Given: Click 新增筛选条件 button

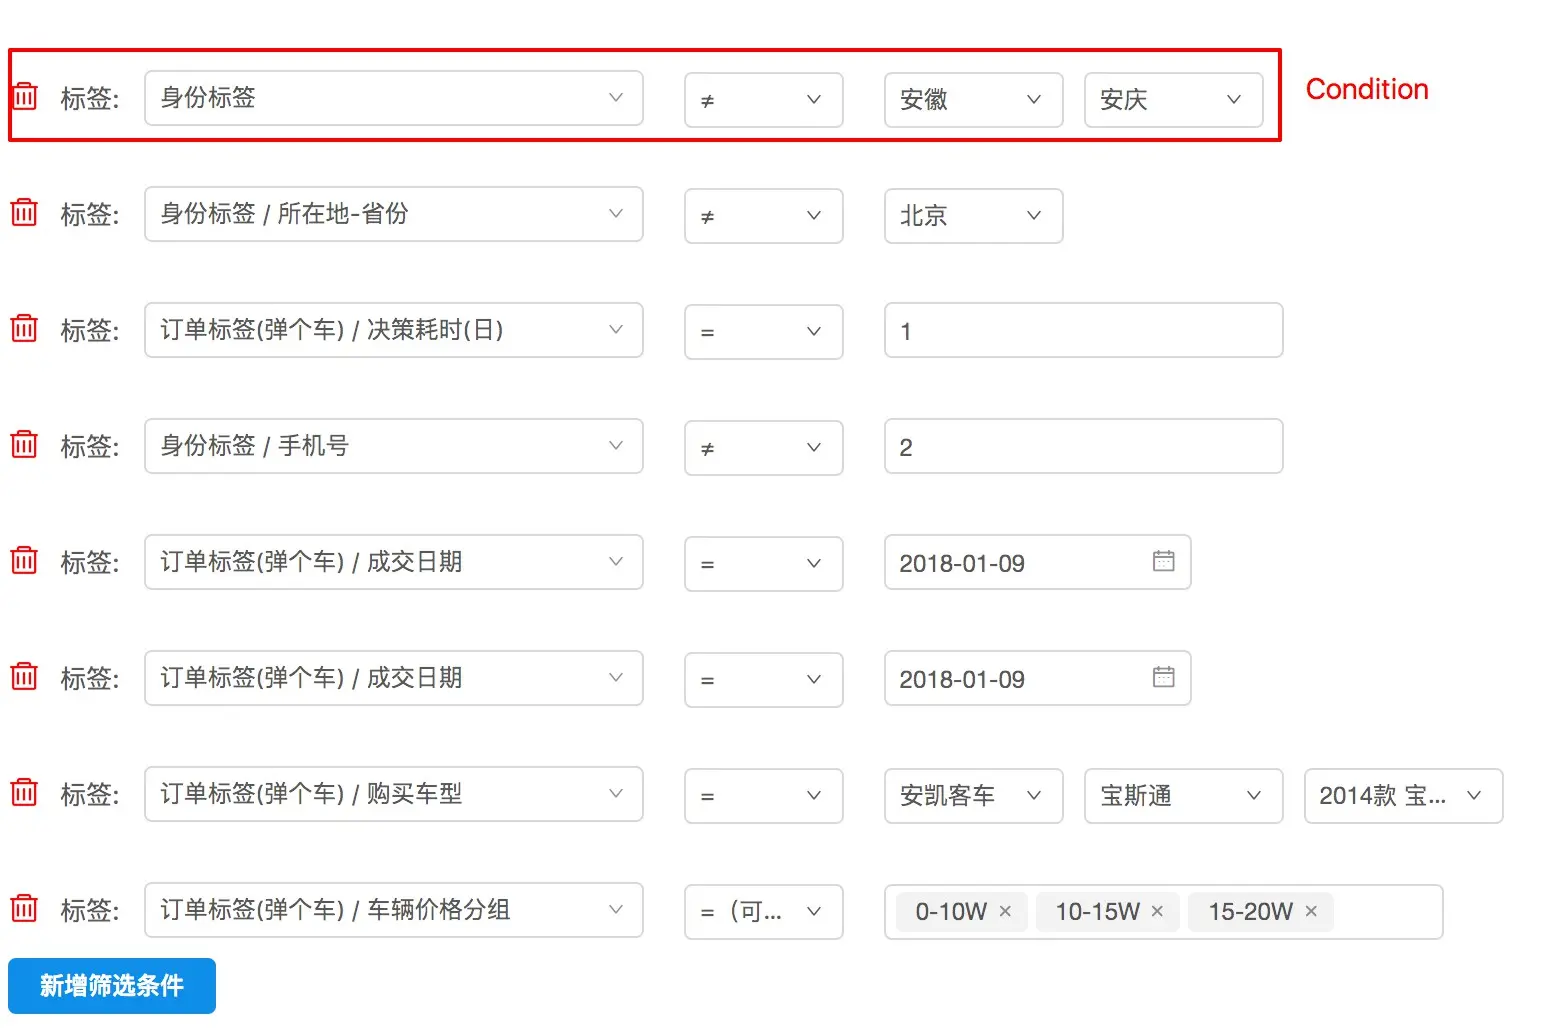Looking at the screenshot, I should [x=112, y=986].
